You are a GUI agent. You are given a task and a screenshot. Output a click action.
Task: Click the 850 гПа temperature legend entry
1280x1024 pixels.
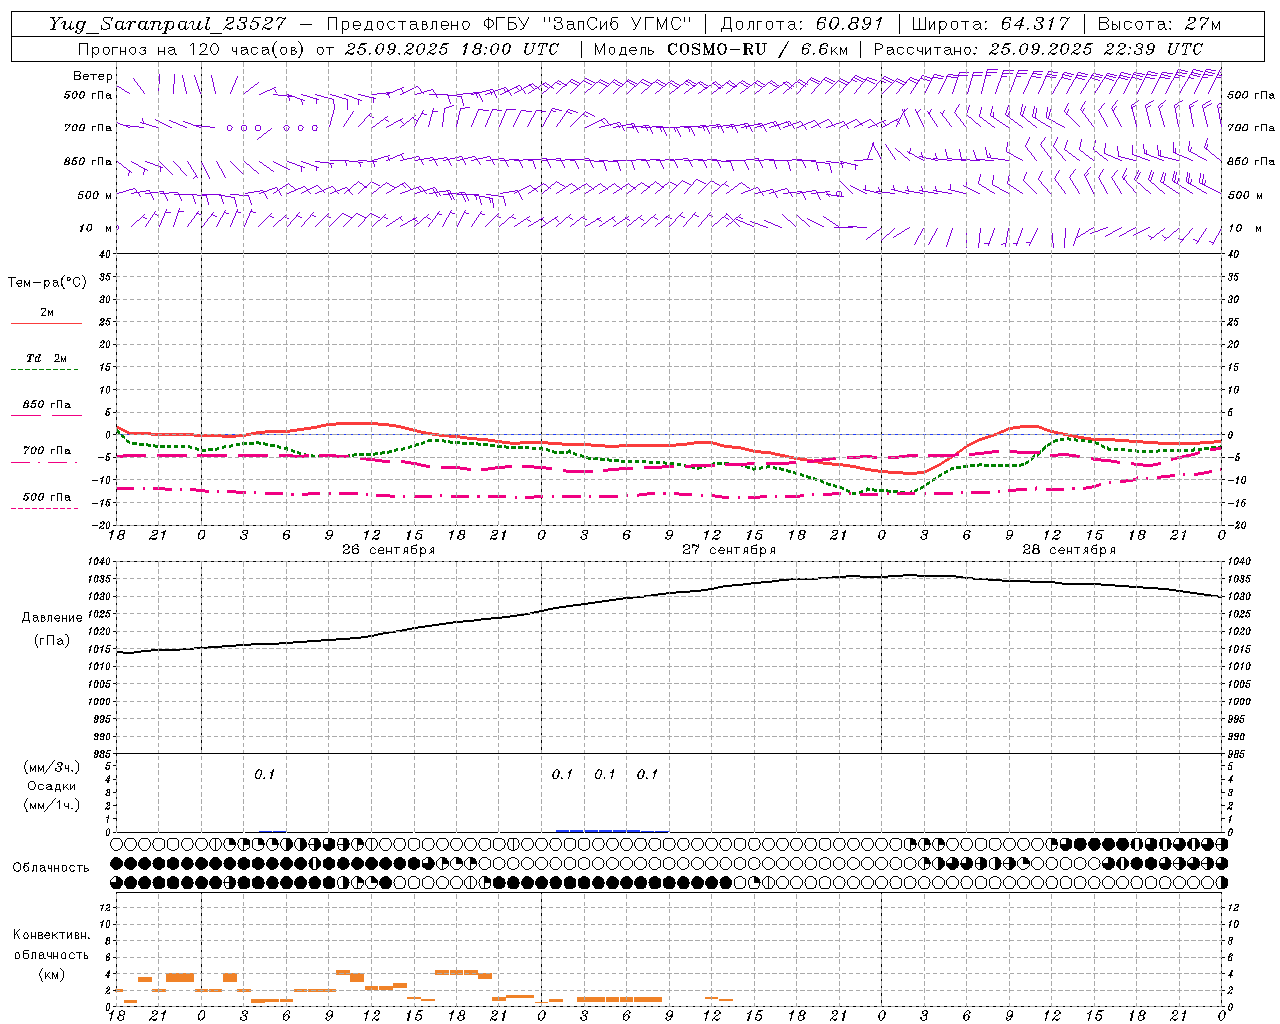pos(47,405)
